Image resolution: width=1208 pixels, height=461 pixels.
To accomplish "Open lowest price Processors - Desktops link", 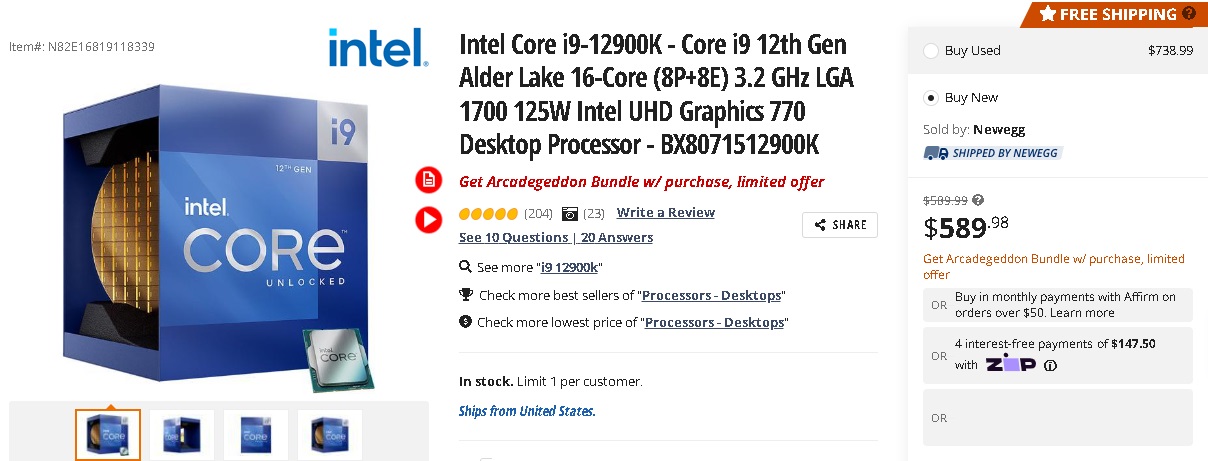I will (x=714, y=322).
